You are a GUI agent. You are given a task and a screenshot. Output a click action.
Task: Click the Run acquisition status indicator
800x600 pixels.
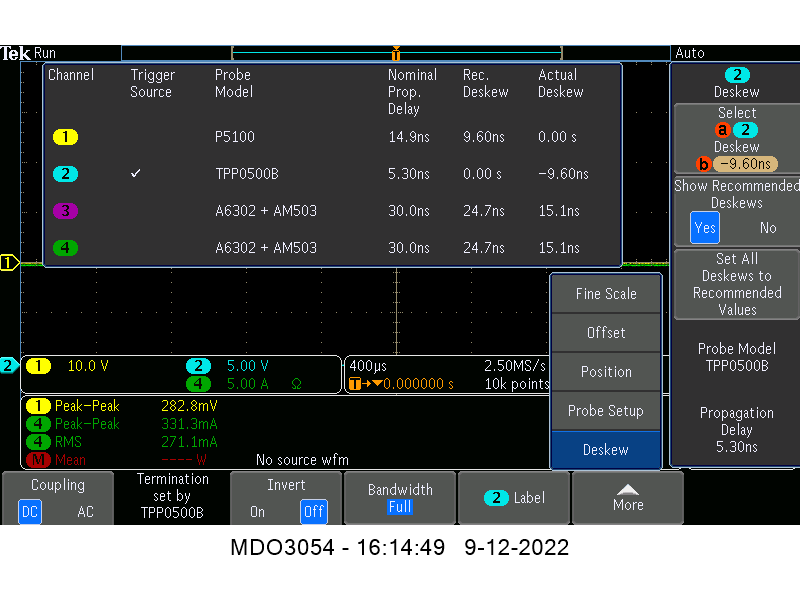tap(45, 53)
